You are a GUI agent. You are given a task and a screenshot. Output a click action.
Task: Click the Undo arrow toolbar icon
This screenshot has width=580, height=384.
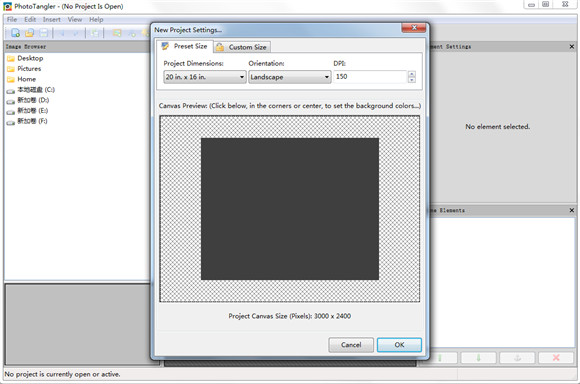(x=61, y=33)
